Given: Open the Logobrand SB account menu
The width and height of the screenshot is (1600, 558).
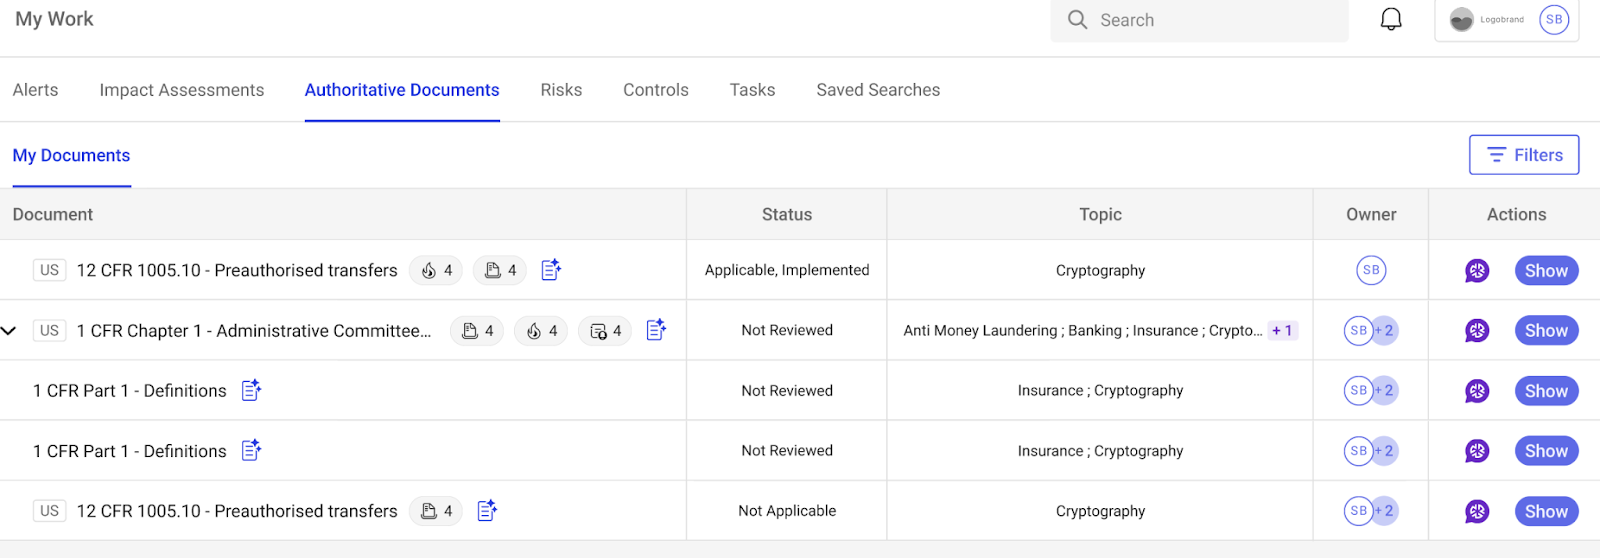Looking at the screenshot, I should pyautogui.click(x=1506, y=20).
